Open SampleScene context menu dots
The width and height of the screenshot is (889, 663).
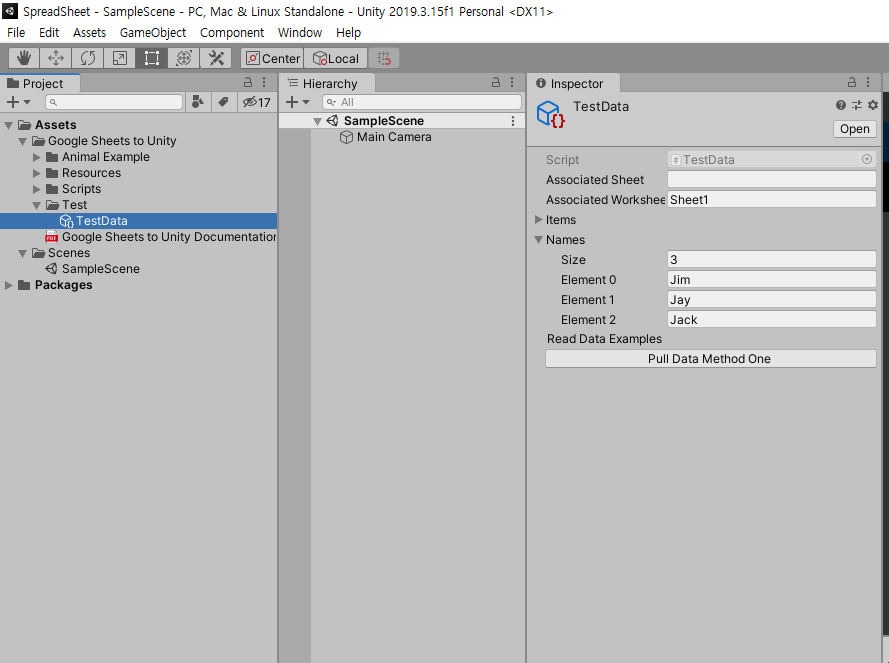[513, 121]
